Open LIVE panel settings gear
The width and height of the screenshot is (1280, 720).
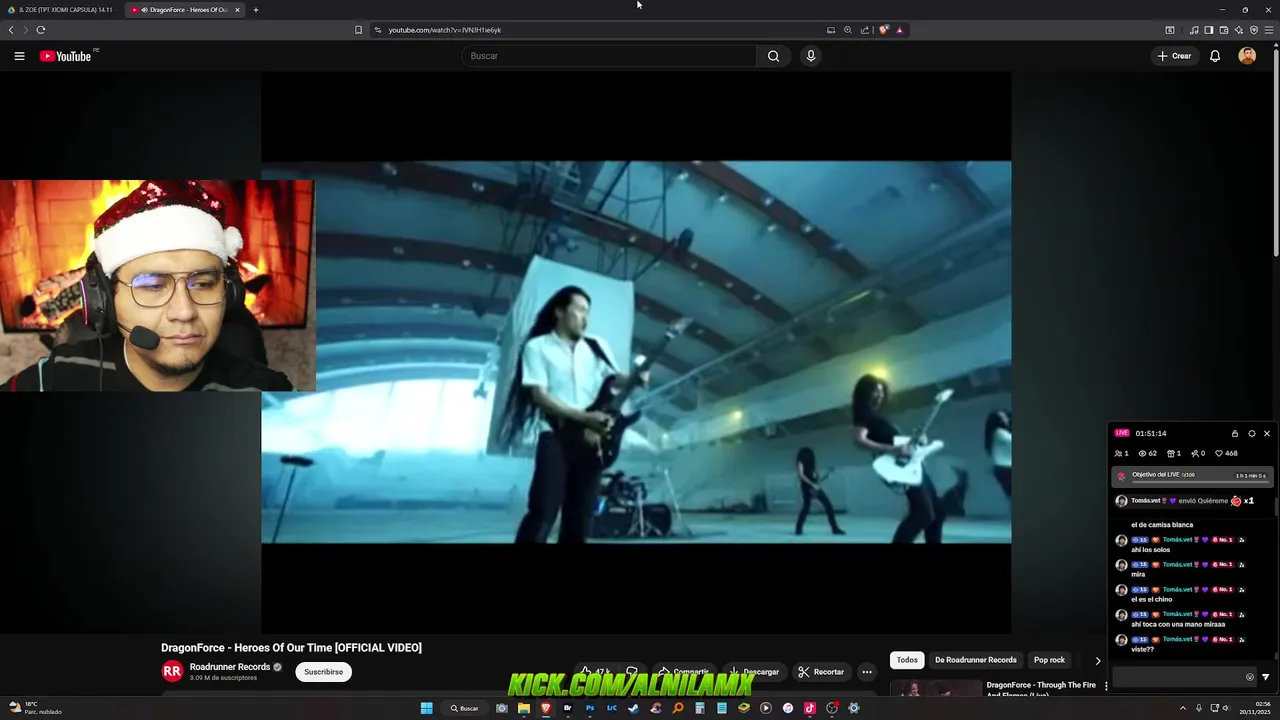tap(1251, 434)
